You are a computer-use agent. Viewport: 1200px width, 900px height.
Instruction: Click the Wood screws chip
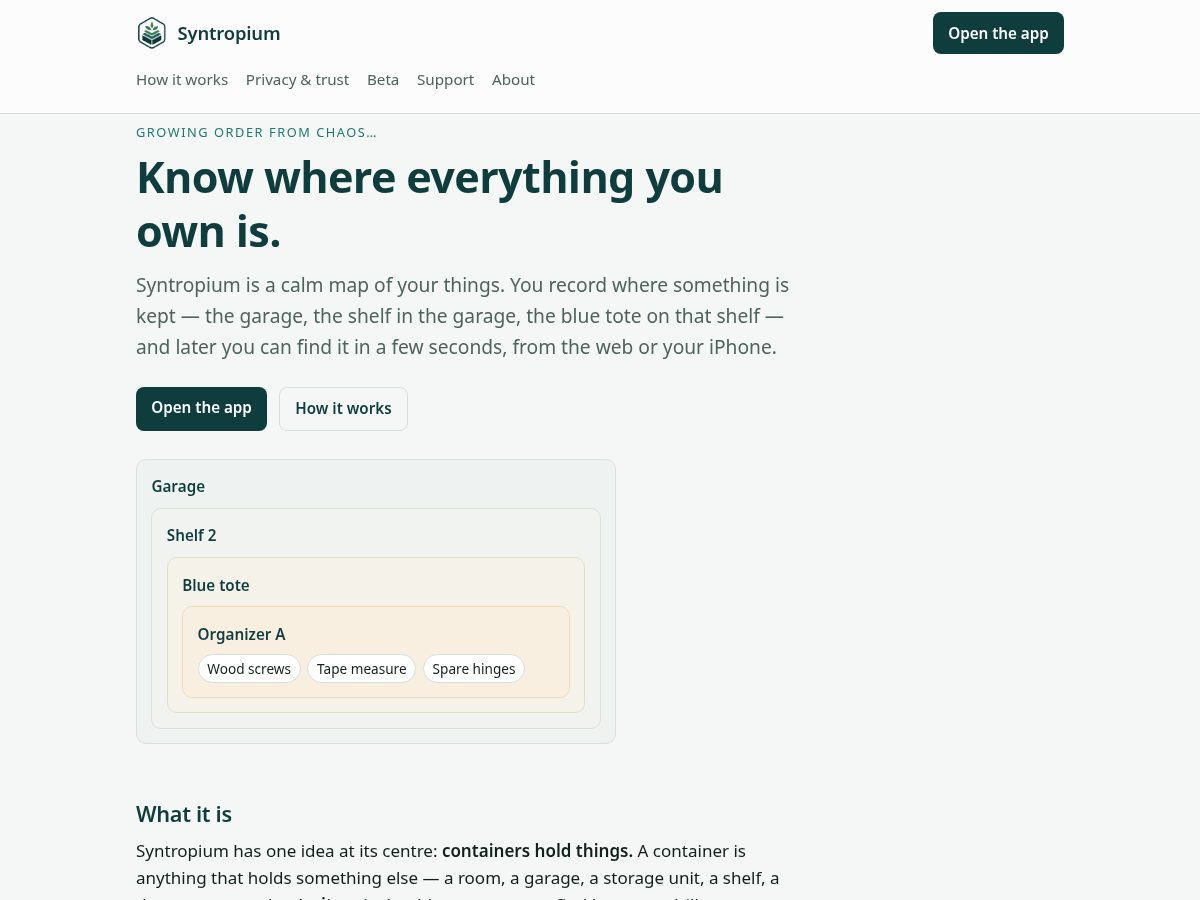249,669
